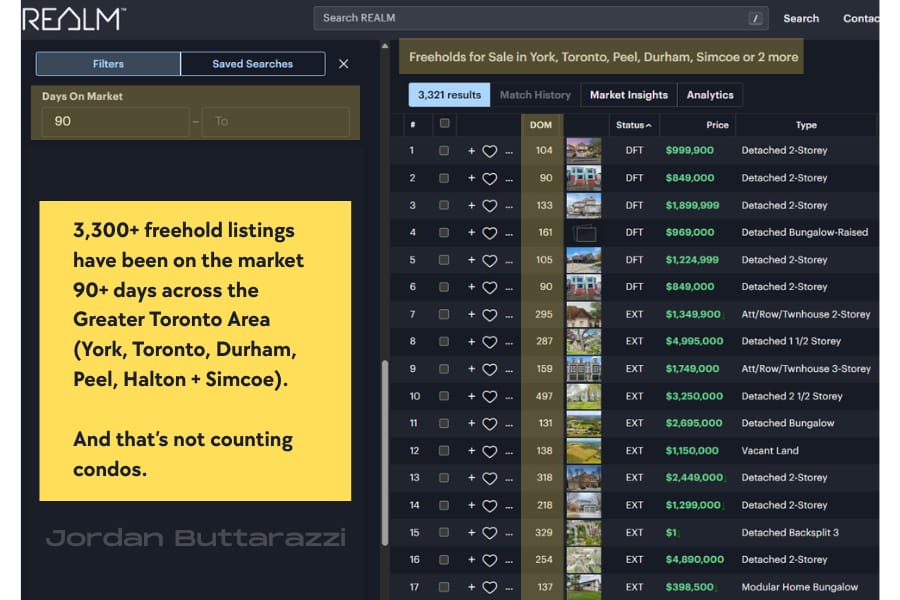Image resolution: width=900 pixels, height=600 pixels.
Task: Open the Analytics tab
Action: pos(710,95)
